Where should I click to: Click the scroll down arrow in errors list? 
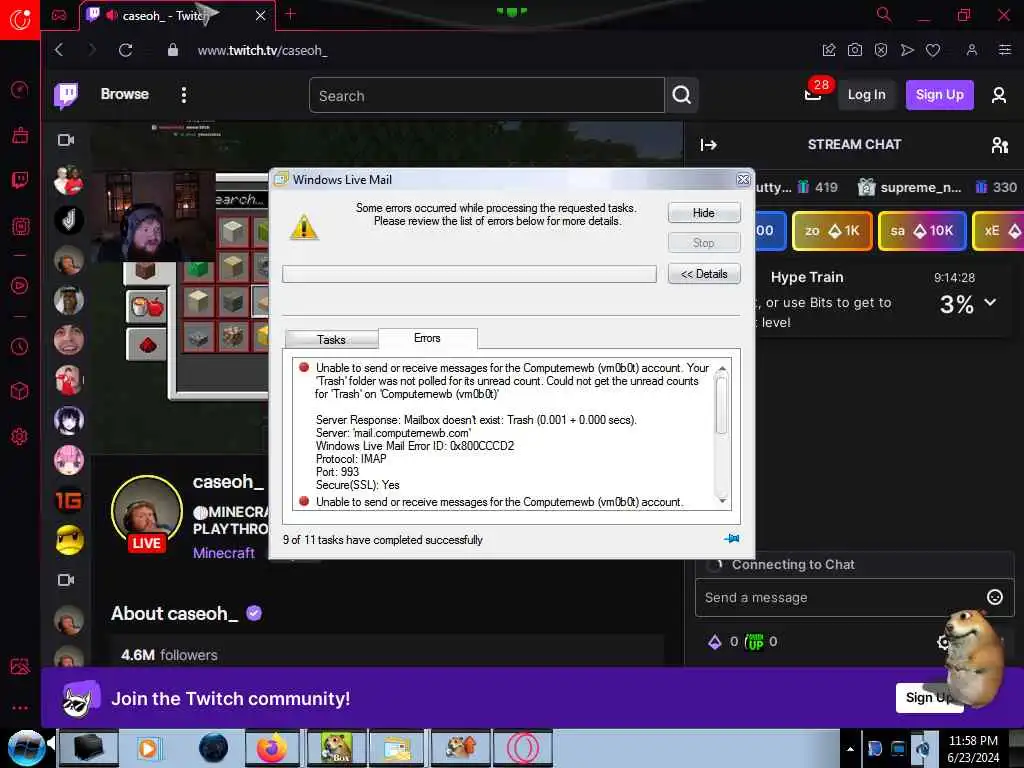point(722,501)
